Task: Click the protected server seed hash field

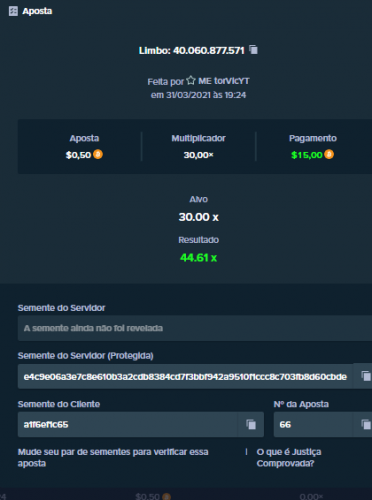Action: point(185,376)
